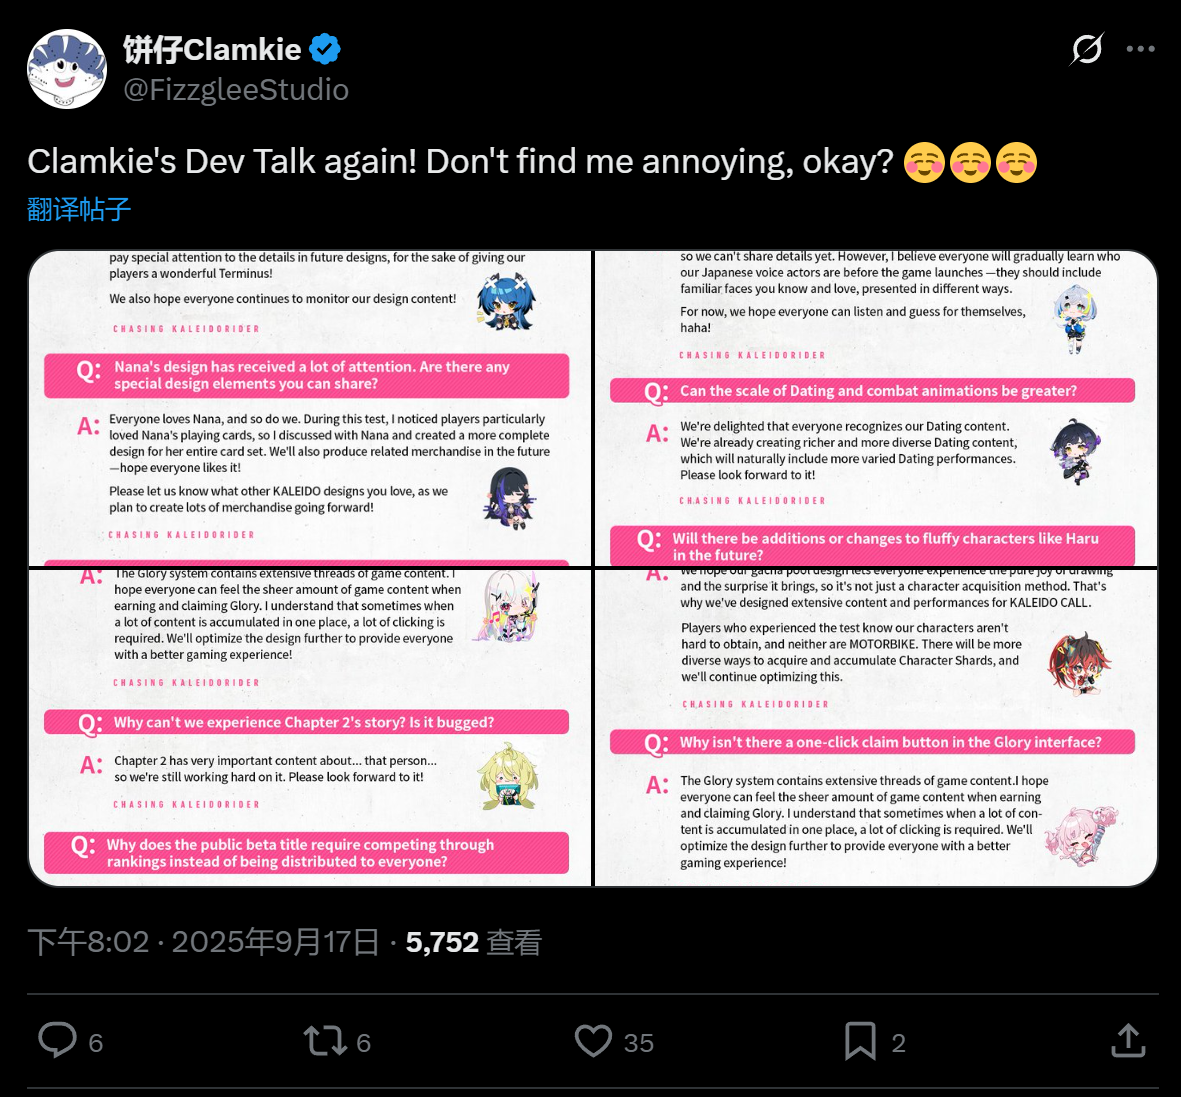Open the @FizzgleeStudio handle link
Screen dimensions: 1181x1097
[x=236, y=90]
